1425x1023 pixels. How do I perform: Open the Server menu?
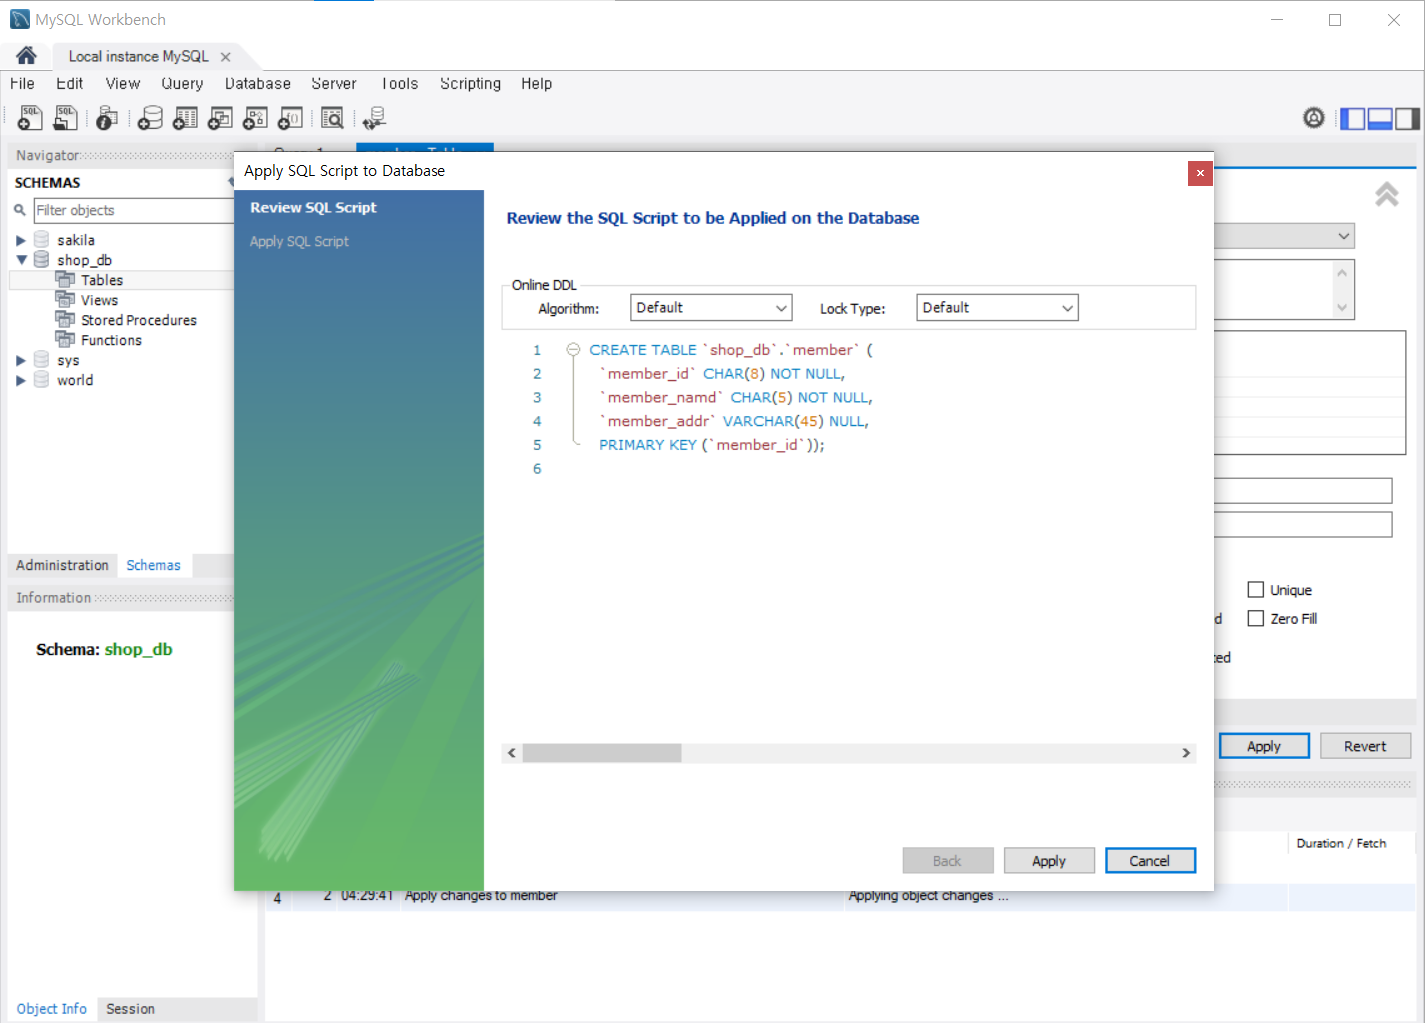[x=334, y=84]
